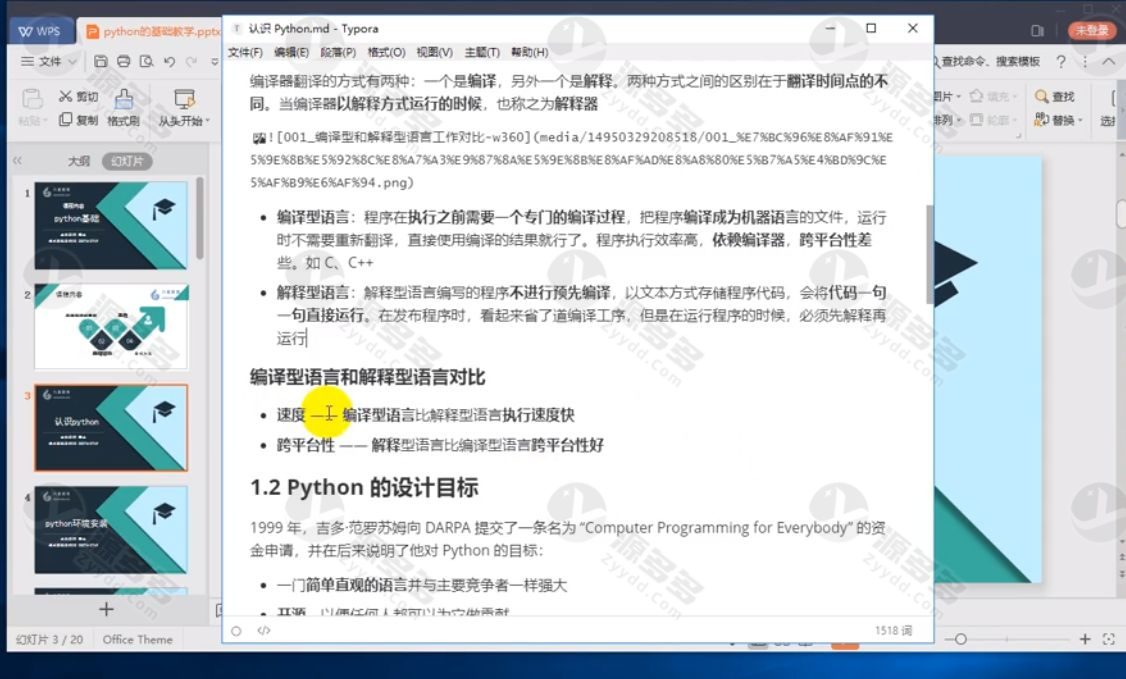The height and width of the screenshot is (679, 1126).
Task: Click the 未登录 login button
Action: pos(1092,30)
